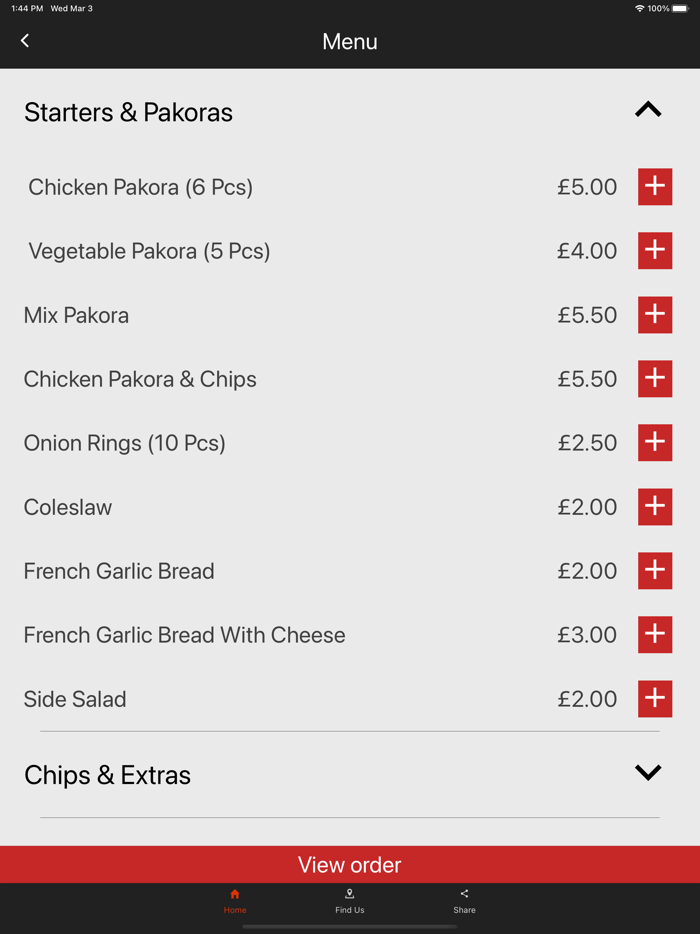
Task: Add Coleslaw using its plus icon
Action: pyautogui.click(x=655, y=507)
